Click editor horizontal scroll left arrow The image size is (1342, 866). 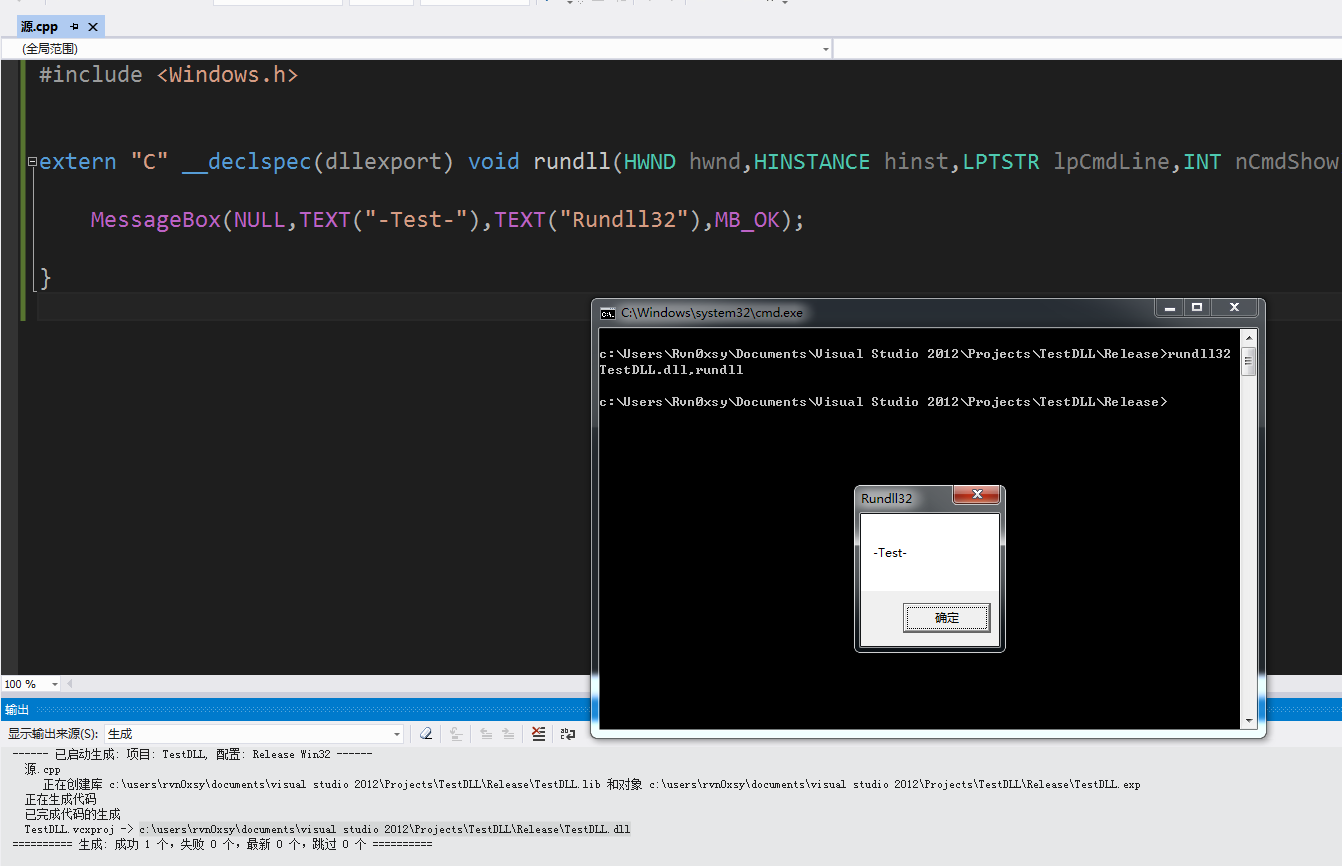click(x=70, y=684)
